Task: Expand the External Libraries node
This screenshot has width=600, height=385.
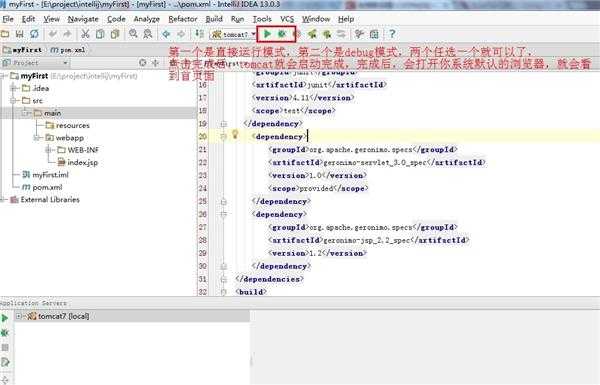Action: (3, 199)
